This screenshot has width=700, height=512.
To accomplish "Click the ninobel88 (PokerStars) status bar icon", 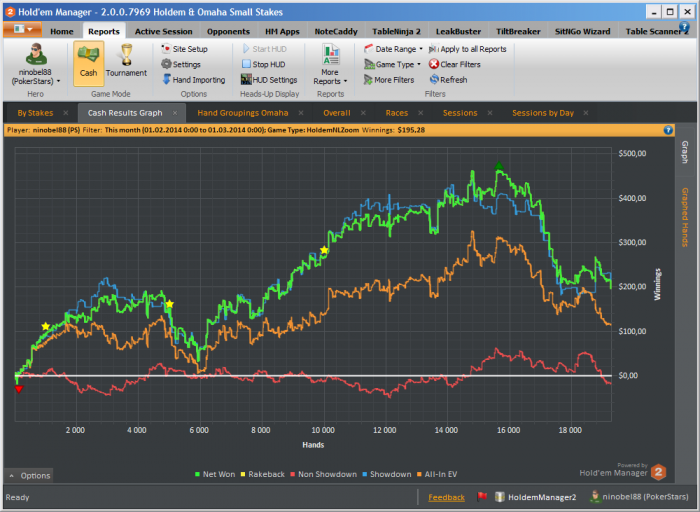I will click(x=595, y=496).
